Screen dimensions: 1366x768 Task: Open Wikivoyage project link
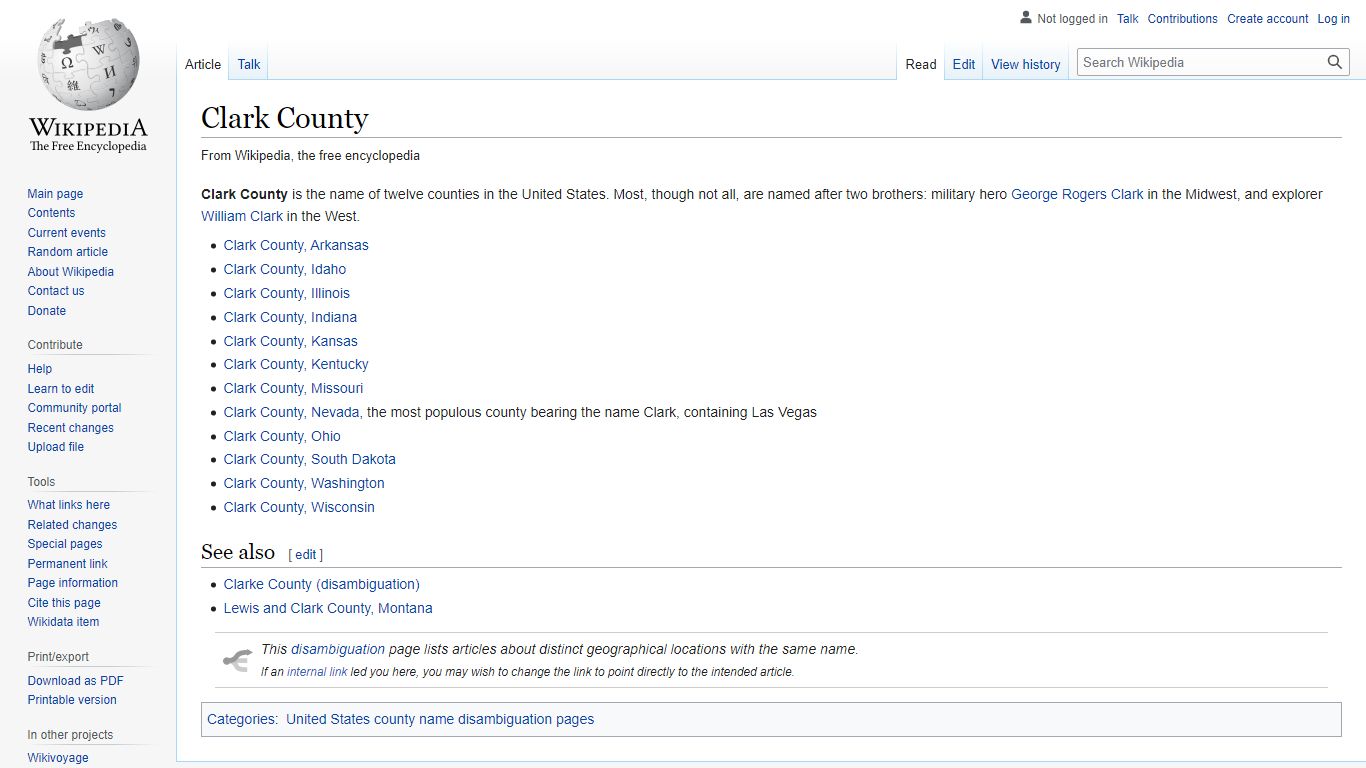pyautogui.click(x=58, y=758)
